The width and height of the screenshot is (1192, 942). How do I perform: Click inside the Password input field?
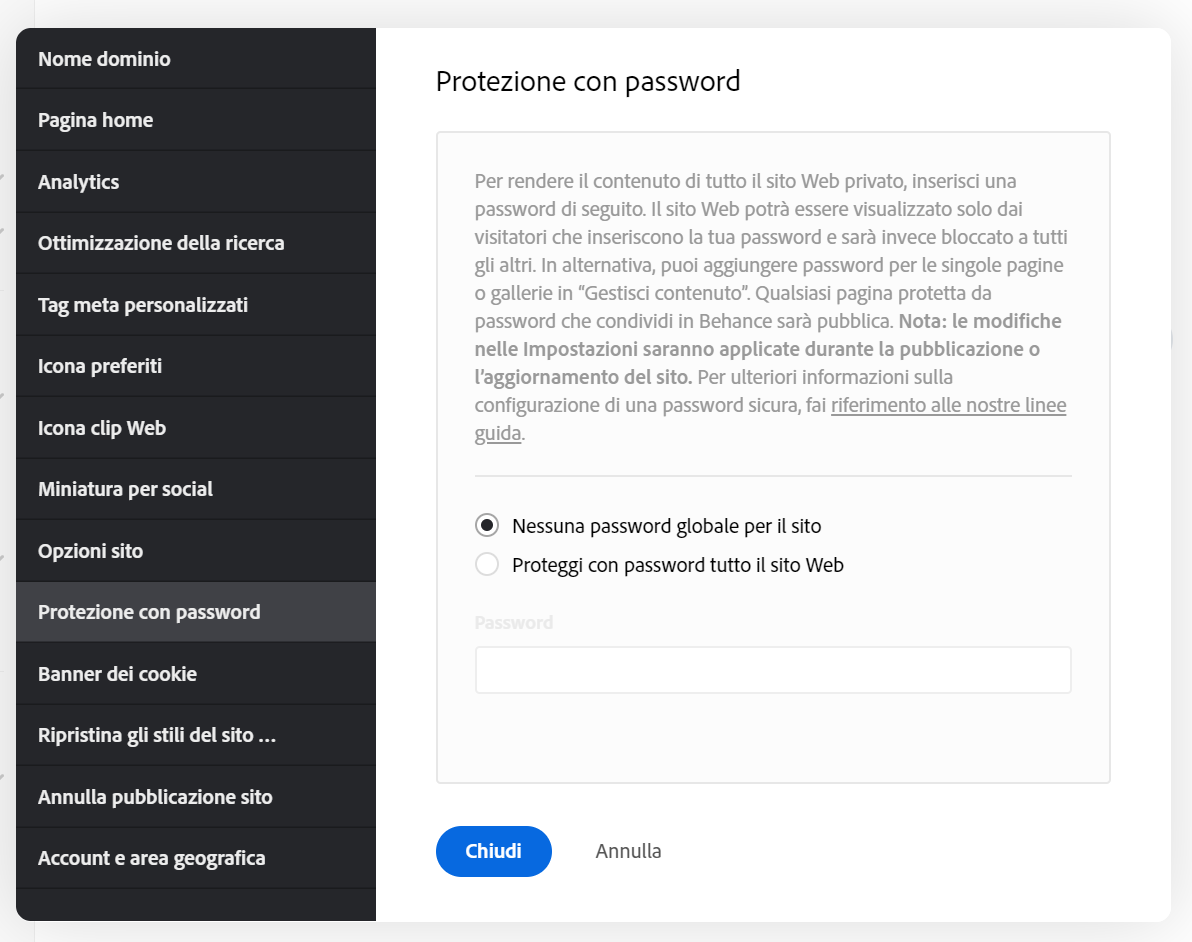tap(772, 670)
